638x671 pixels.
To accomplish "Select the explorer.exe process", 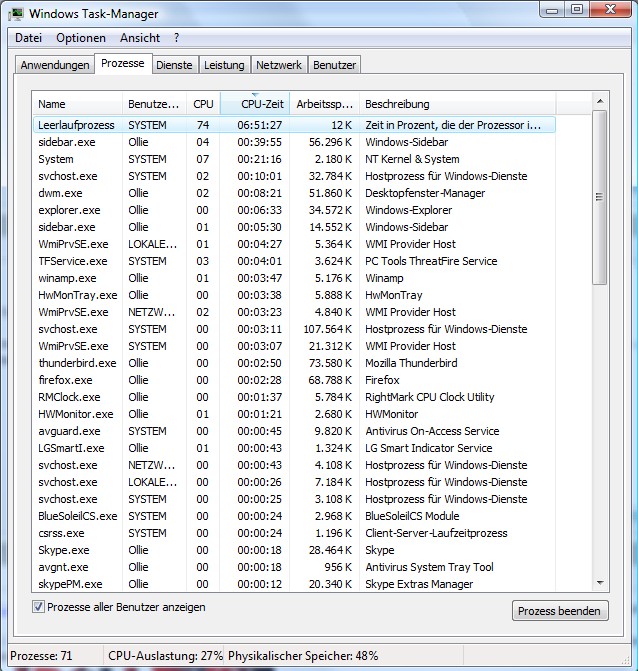I will pyautogui.click(x=294, y=210).
